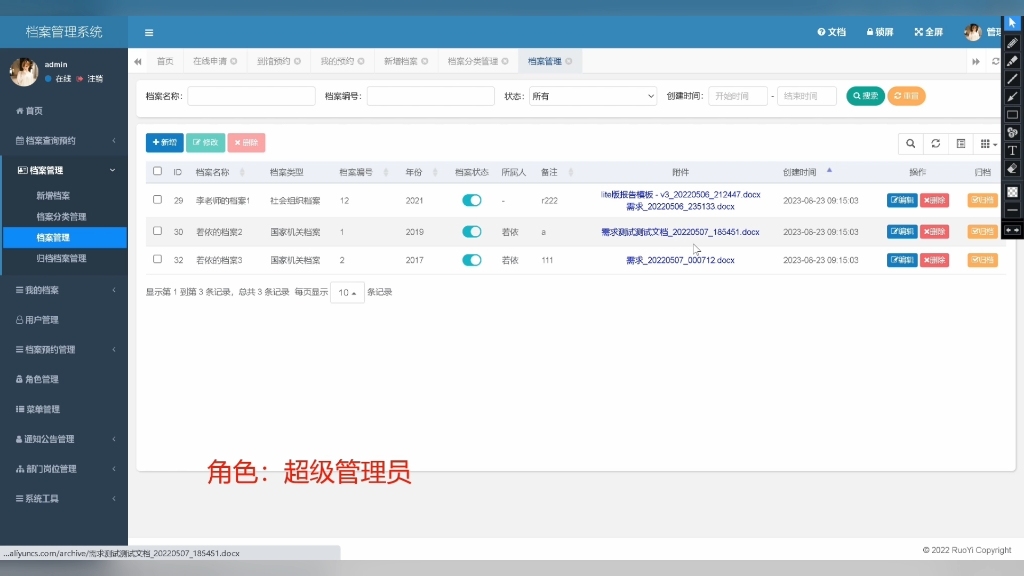The height and width of the screenshot is (576, 1024).
Task: Refresh the table with the toolbar refresh icon
Action: [936, 144]
